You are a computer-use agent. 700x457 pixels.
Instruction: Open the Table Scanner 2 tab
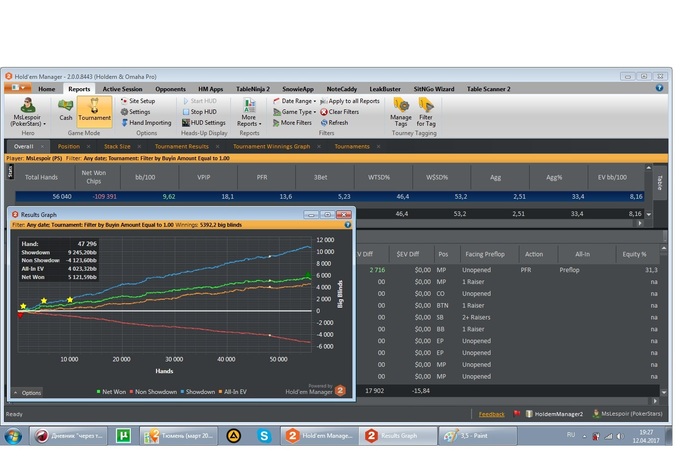488,89
